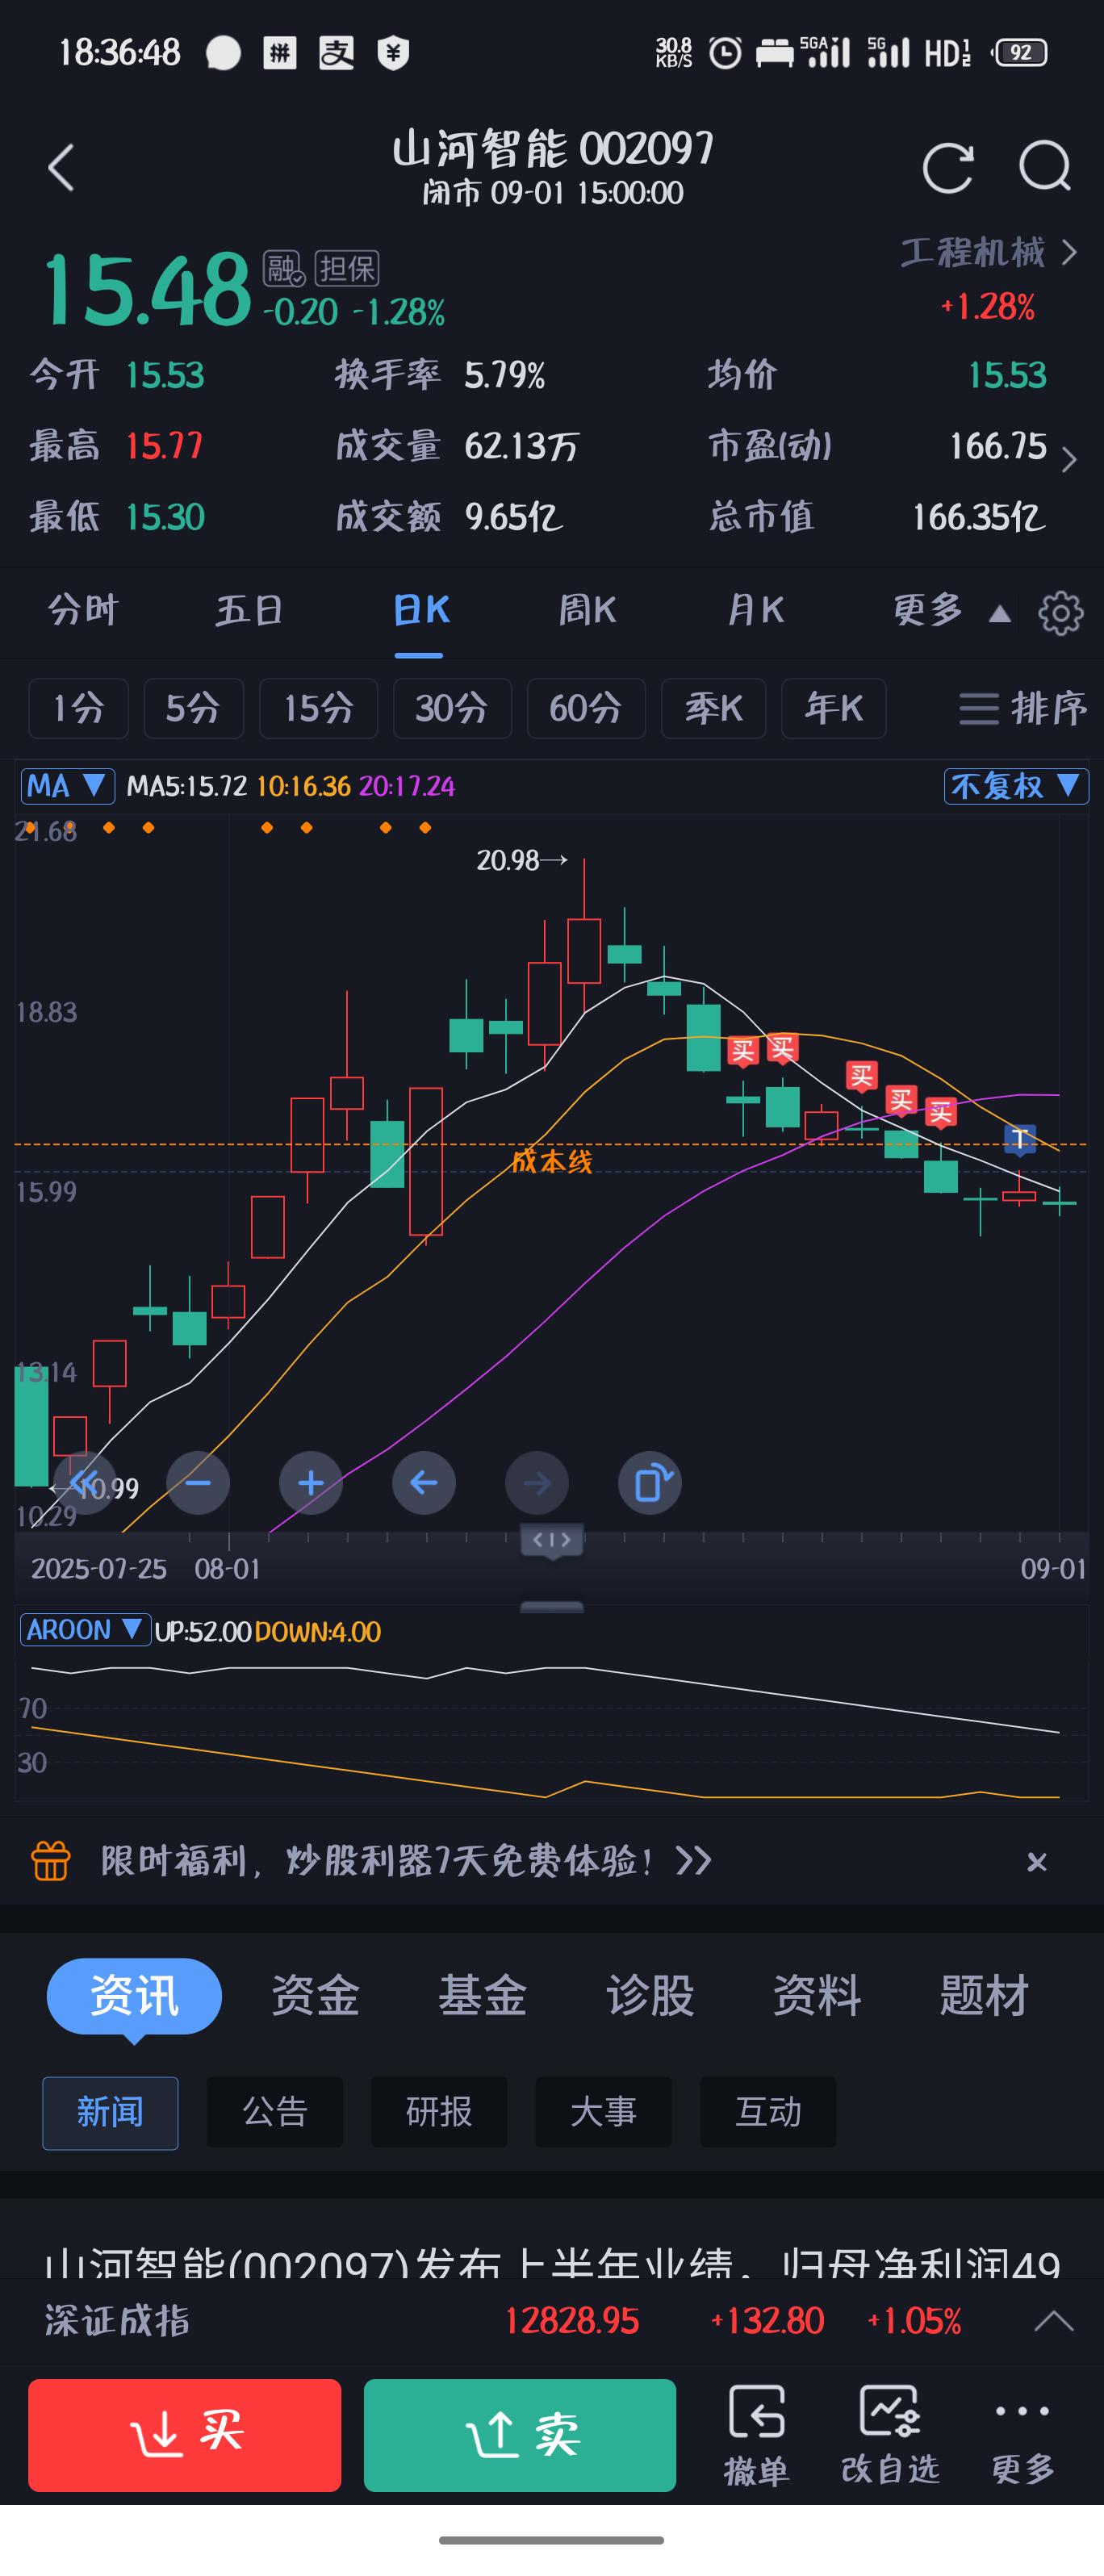Tap the 融 margin trading badge

click(284, 268)
